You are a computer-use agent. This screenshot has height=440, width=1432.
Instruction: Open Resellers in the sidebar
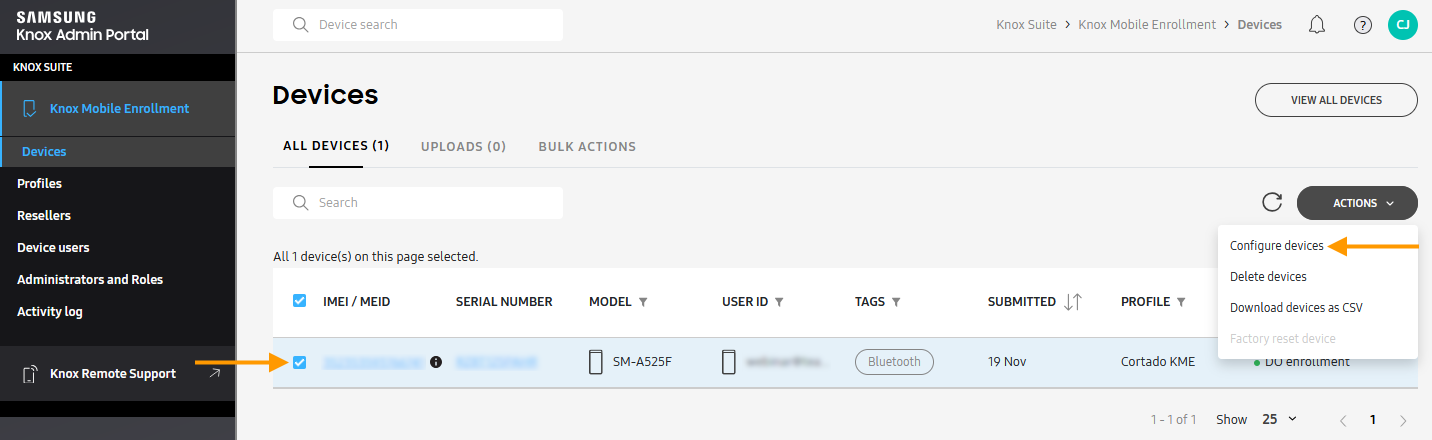tap(44, 216)
